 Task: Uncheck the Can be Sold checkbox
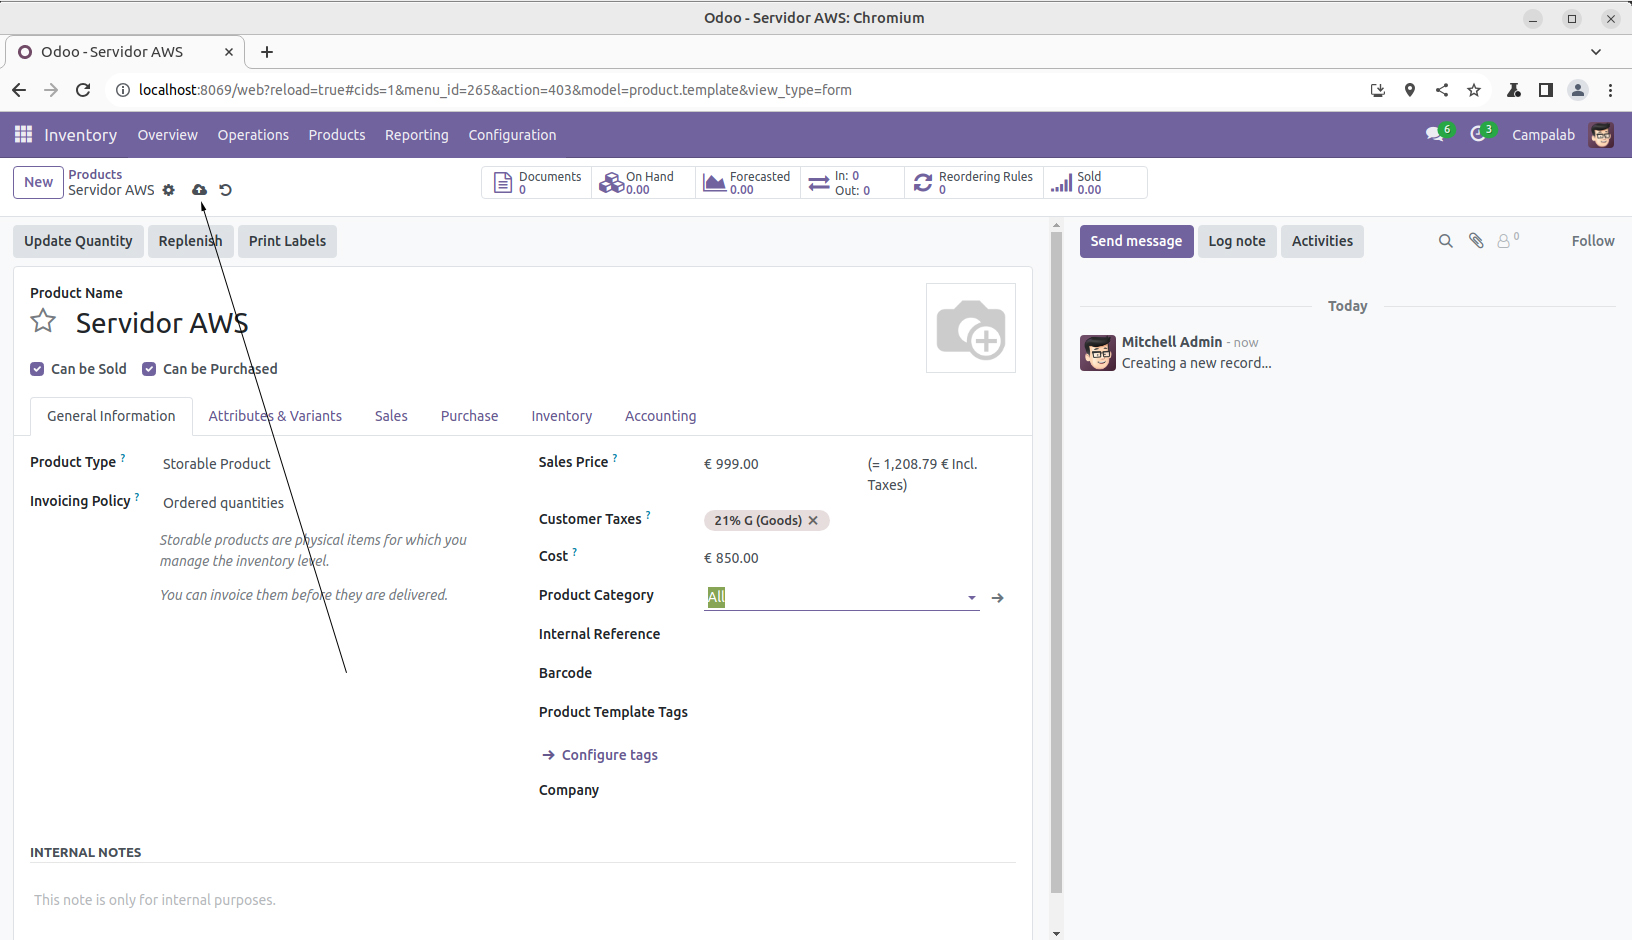click(37, 369)
